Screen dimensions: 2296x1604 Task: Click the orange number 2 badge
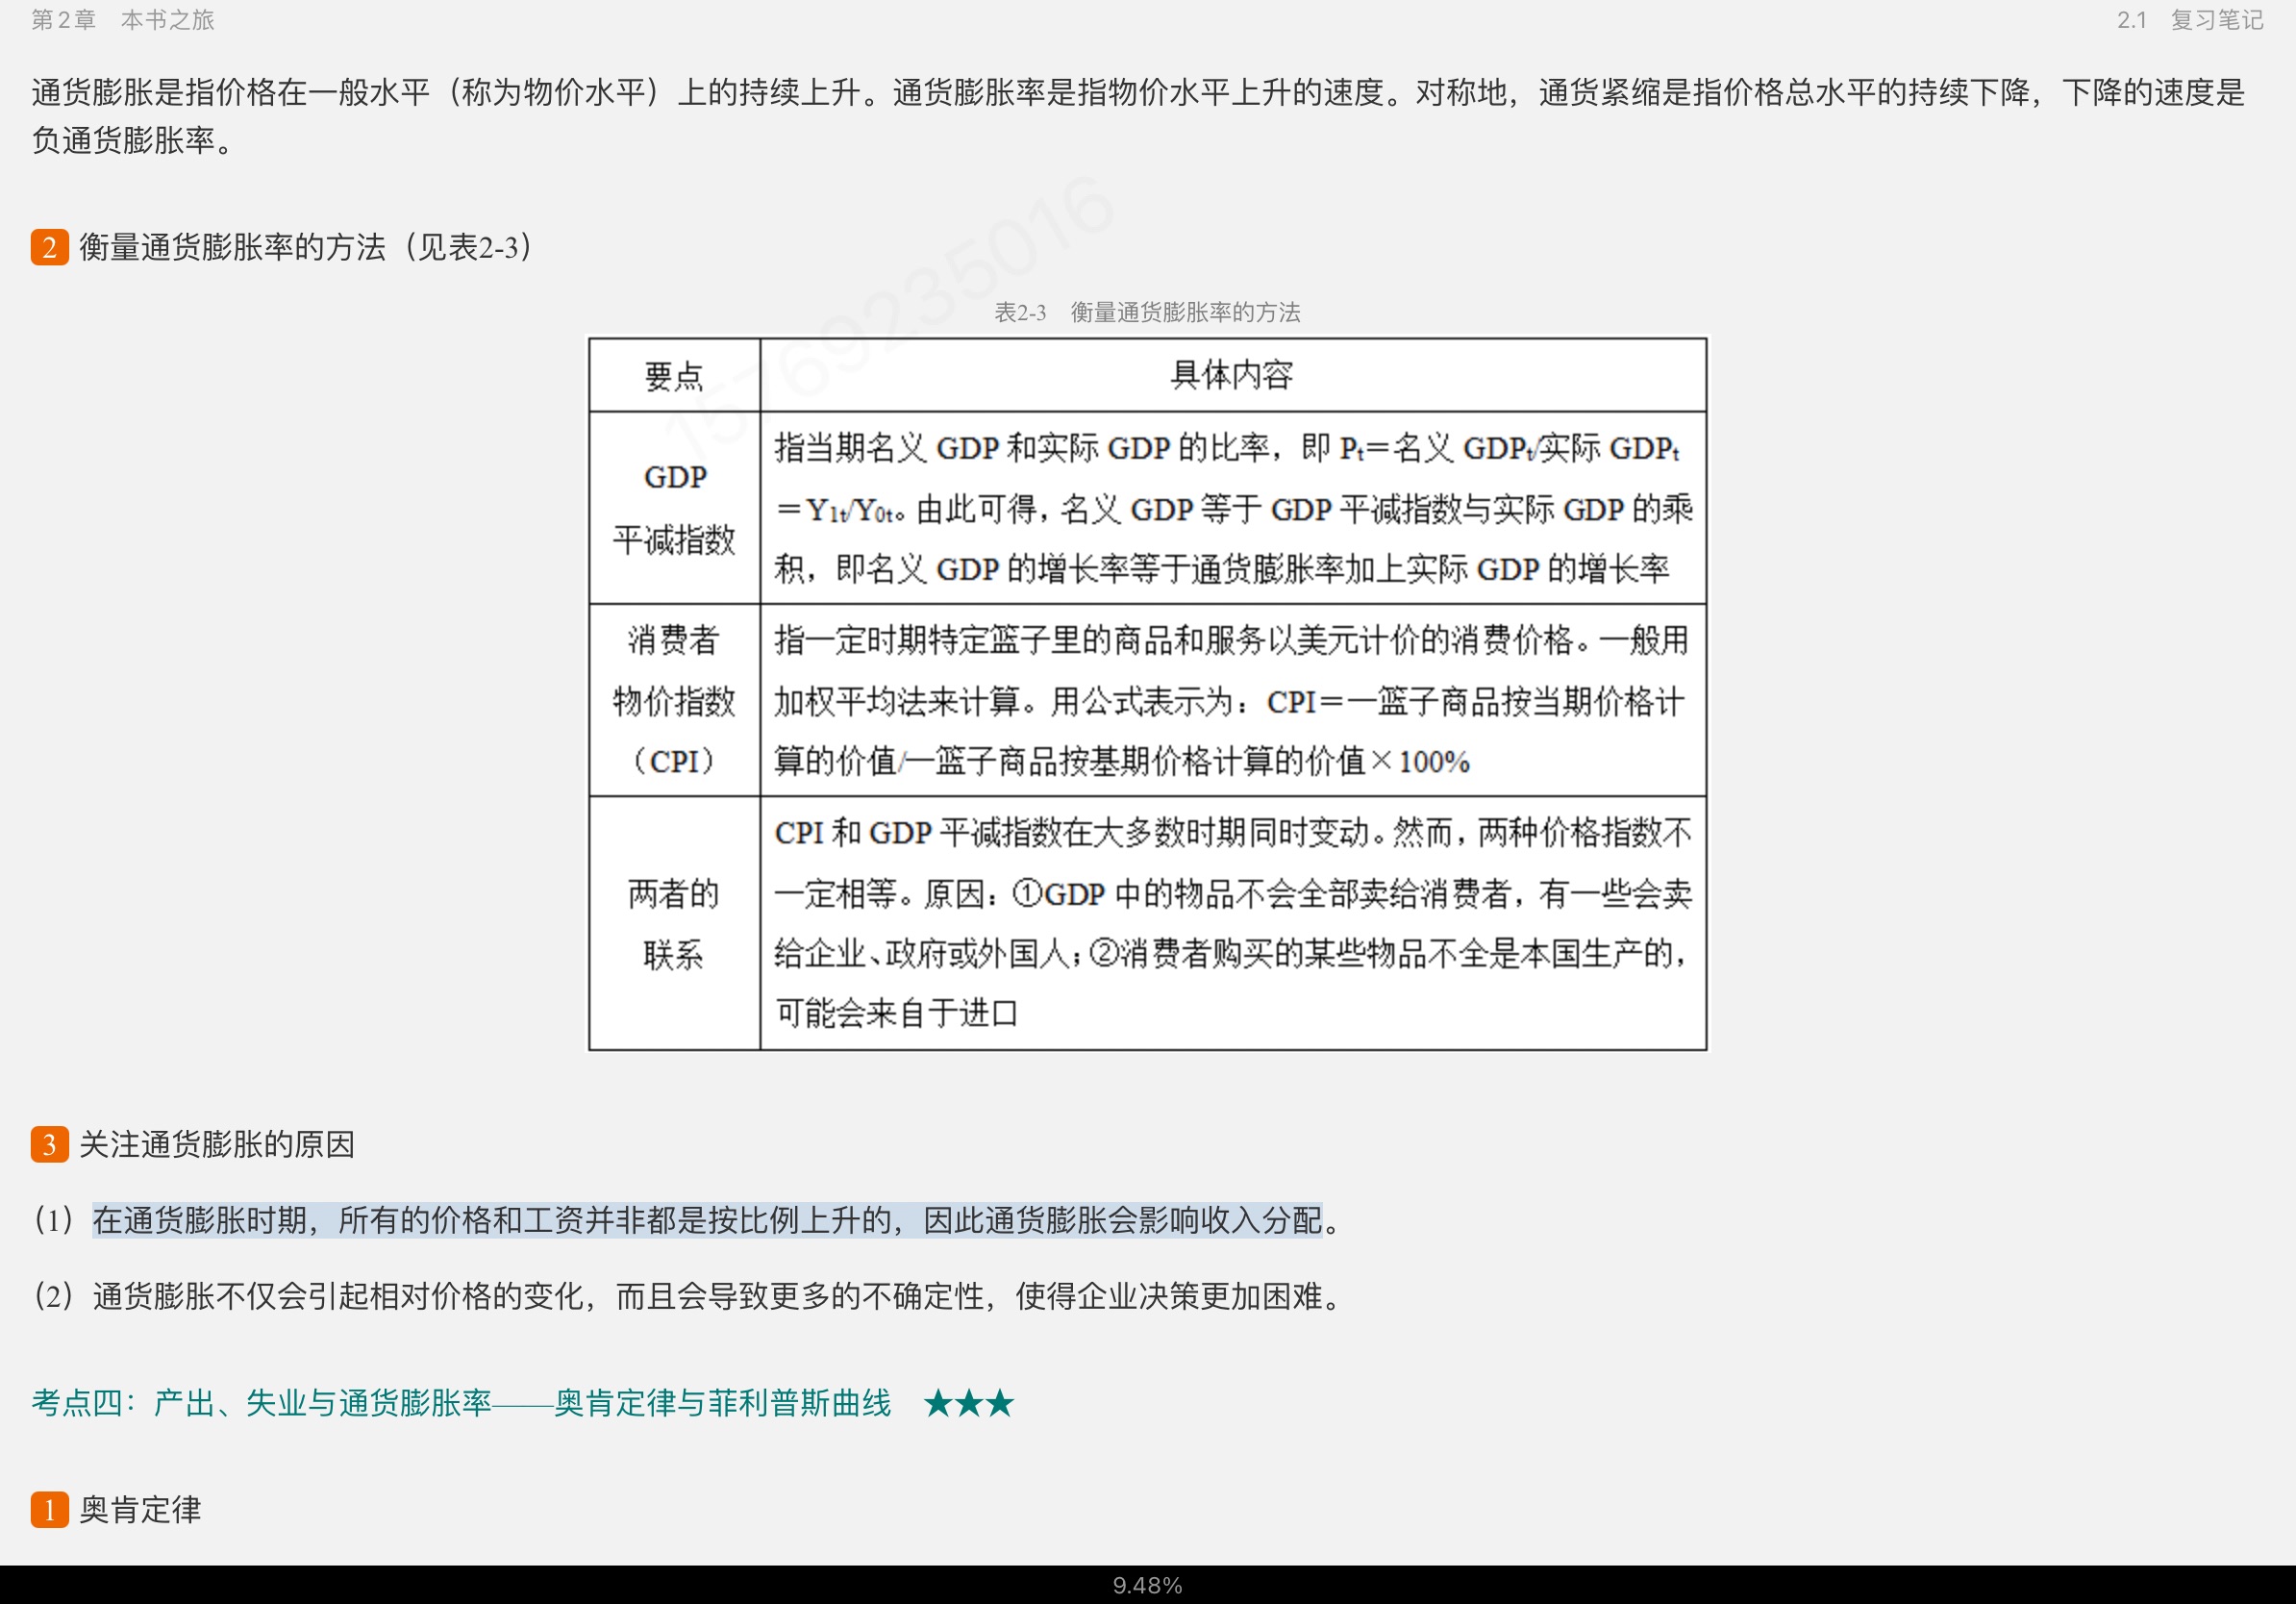coord(49,247)
